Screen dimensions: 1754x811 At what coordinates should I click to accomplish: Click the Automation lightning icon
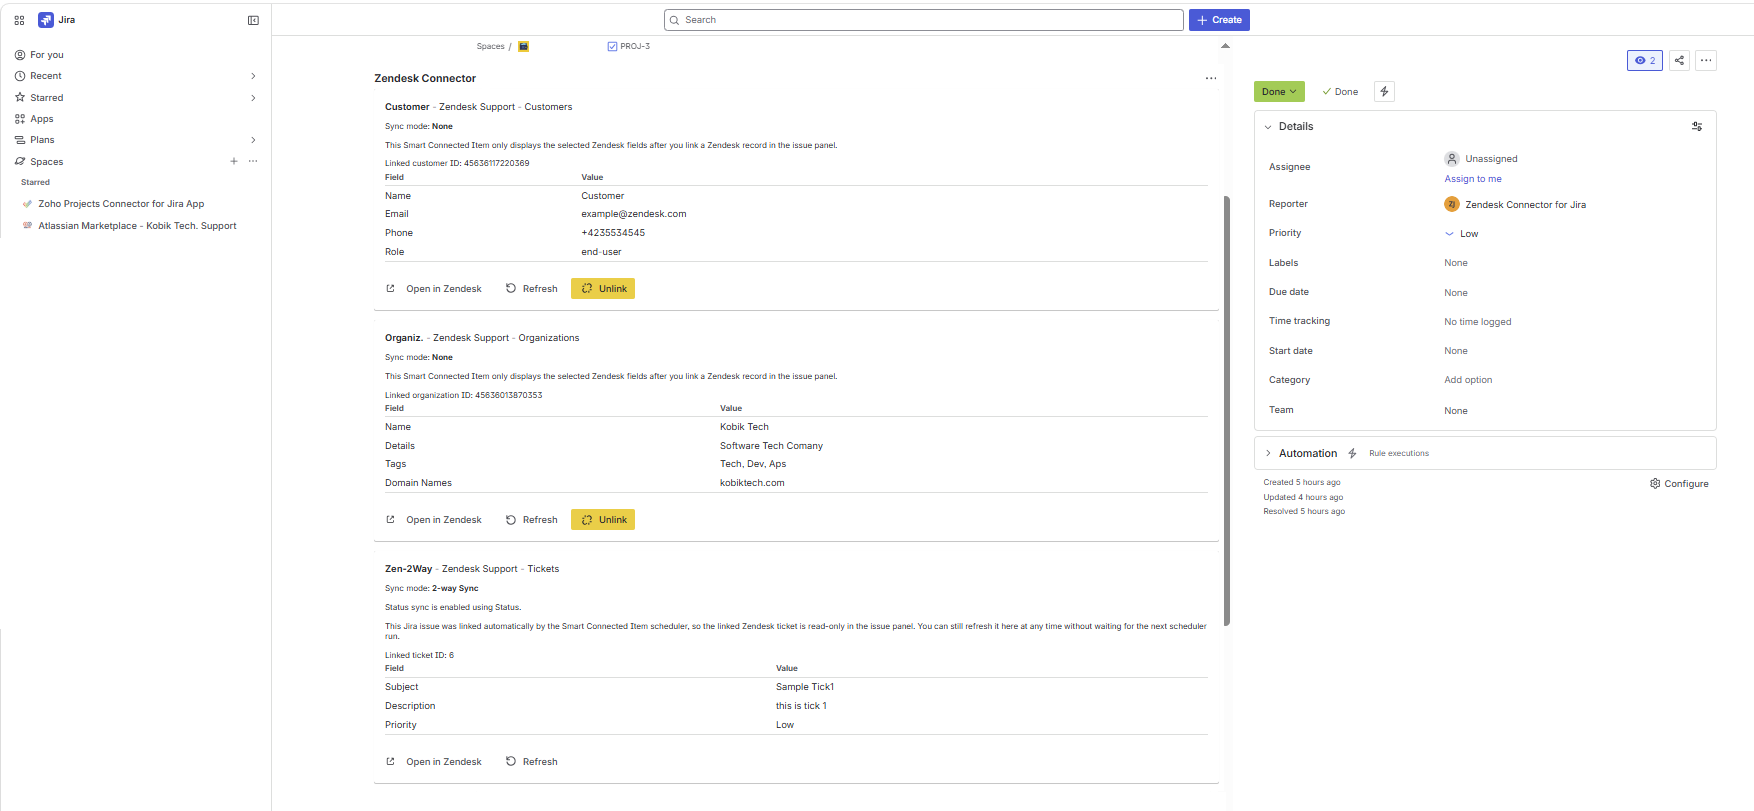1352,454
